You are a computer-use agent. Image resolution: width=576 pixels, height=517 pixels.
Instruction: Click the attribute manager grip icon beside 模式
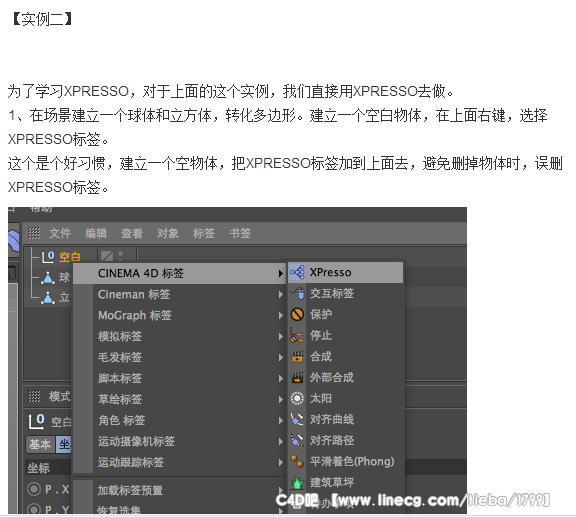[34, 396]
